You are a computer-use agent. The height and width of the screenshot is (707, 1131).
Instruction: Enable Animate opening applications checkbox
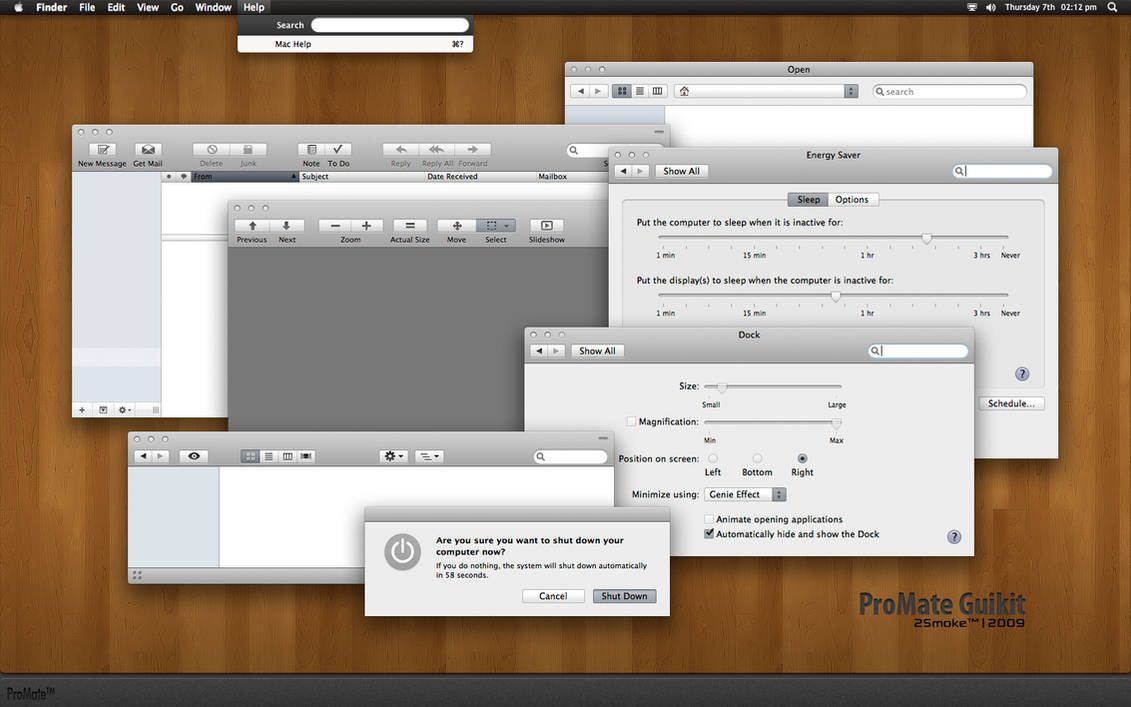click(x=708, y=519)
